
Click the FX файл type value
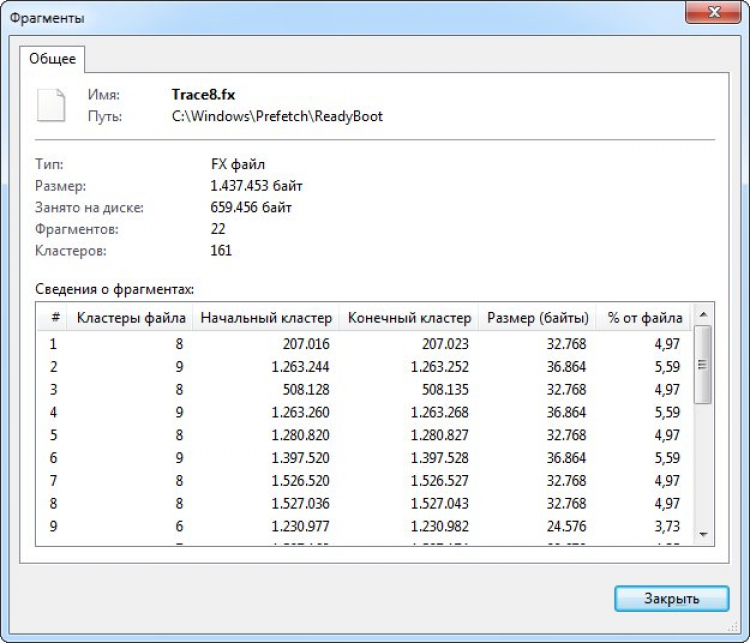click(238, 164)
